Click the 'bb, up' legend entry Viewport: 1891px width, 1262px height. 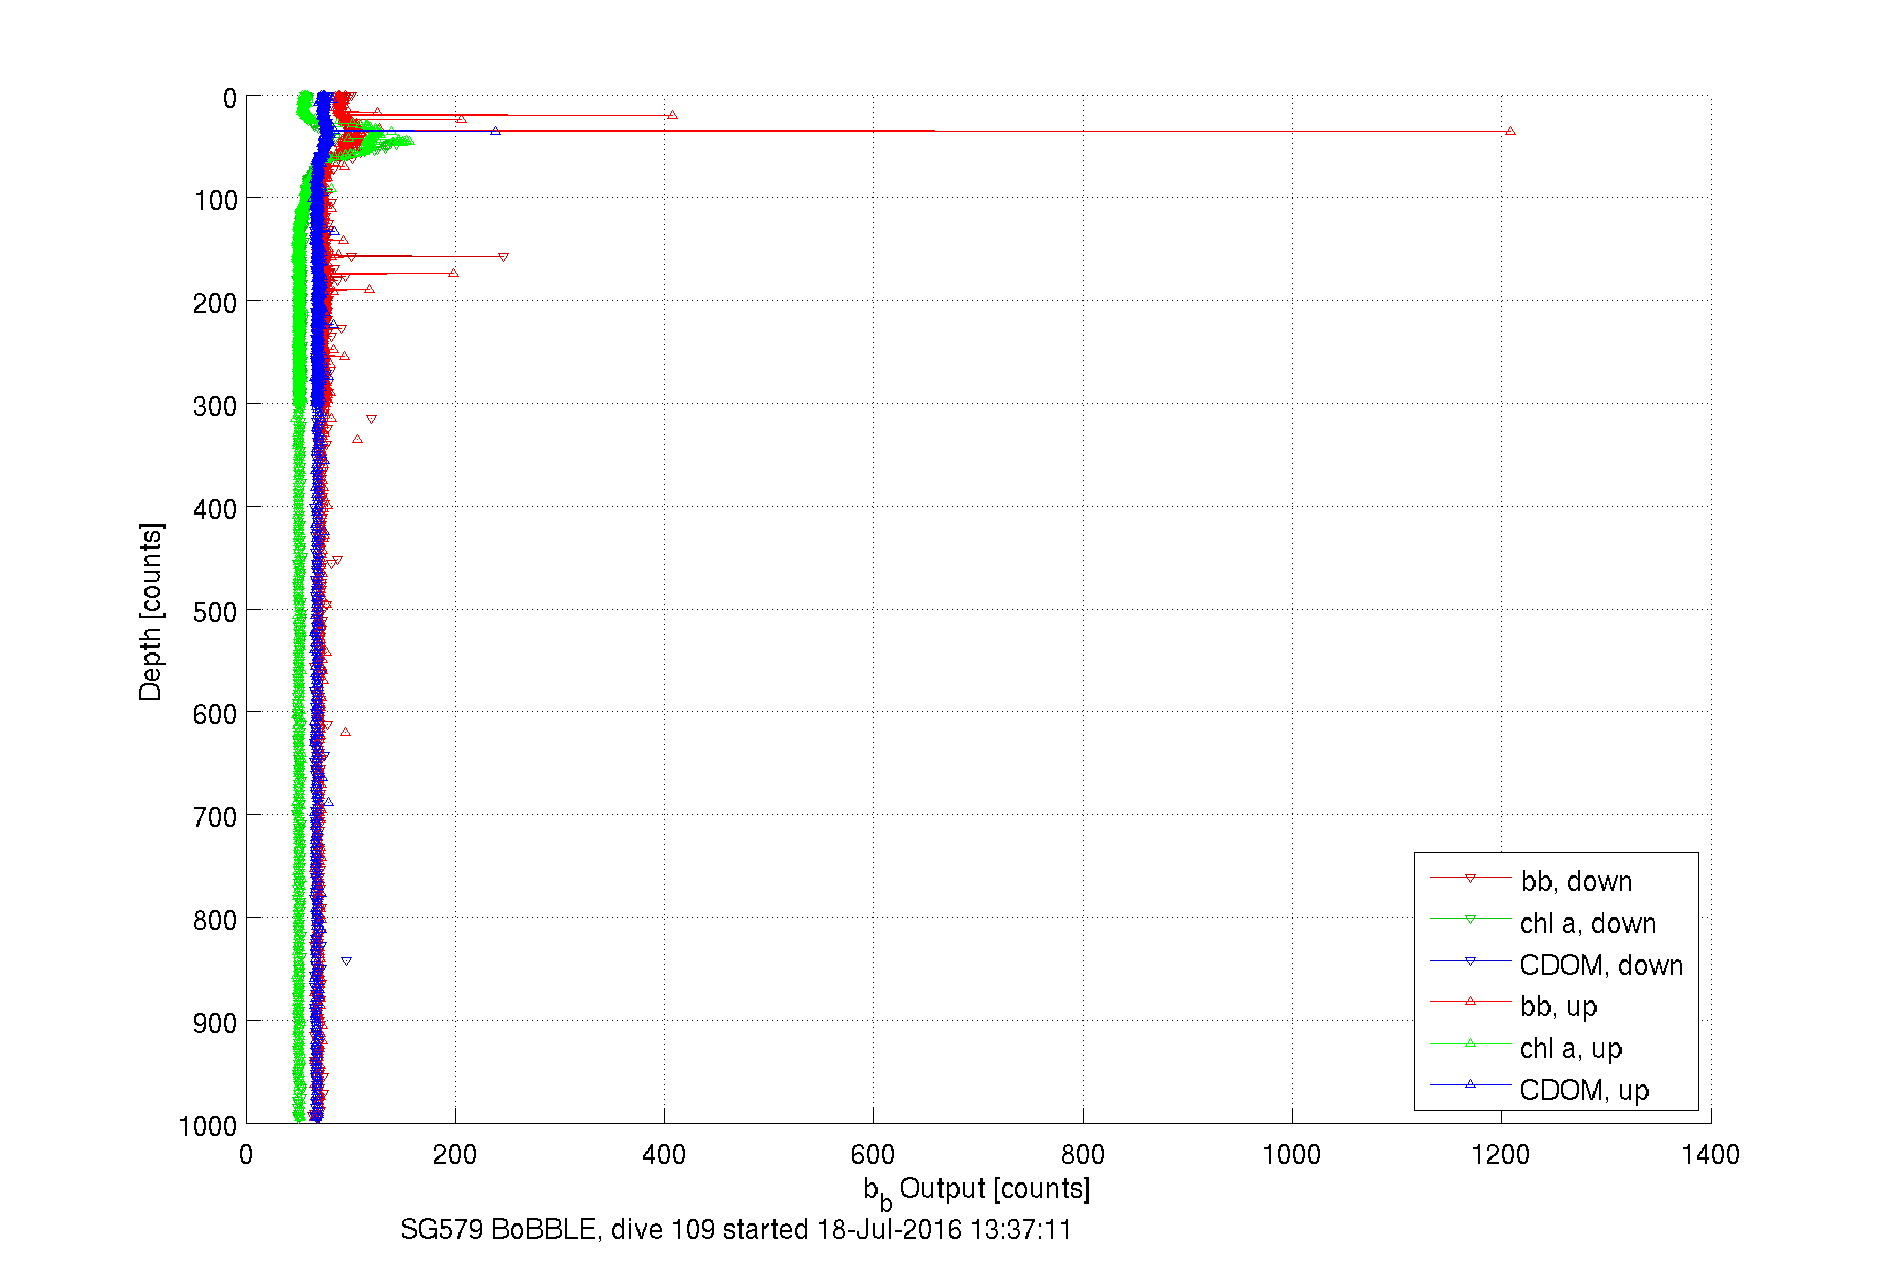[1559, 1006]
